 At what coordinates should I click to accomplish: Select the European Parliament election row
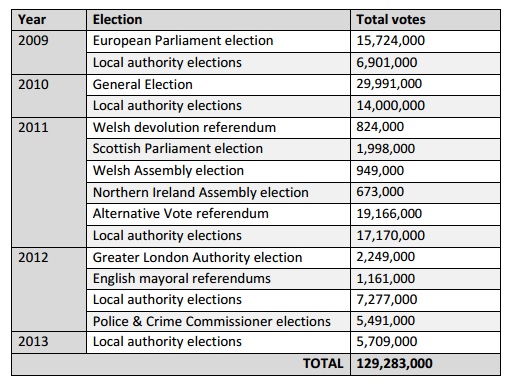[x=293, y=41]
